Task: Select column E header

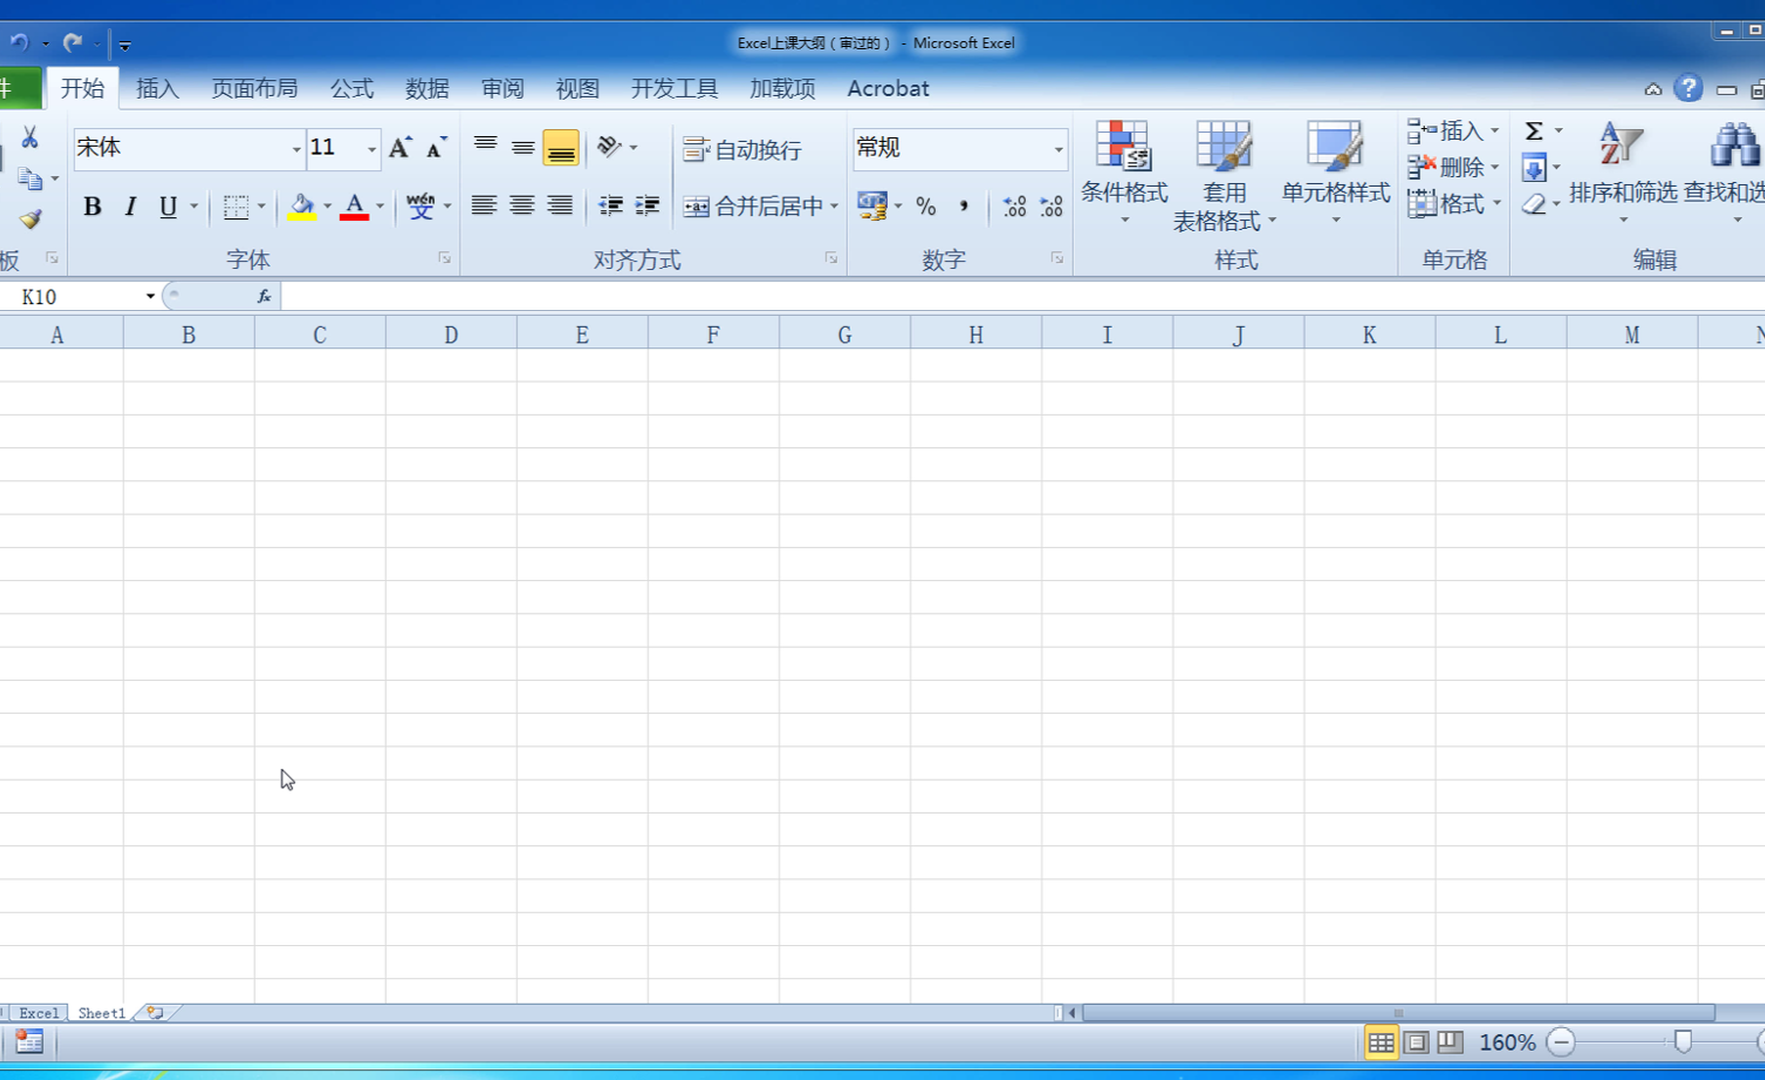Action: tap(582, 335)
